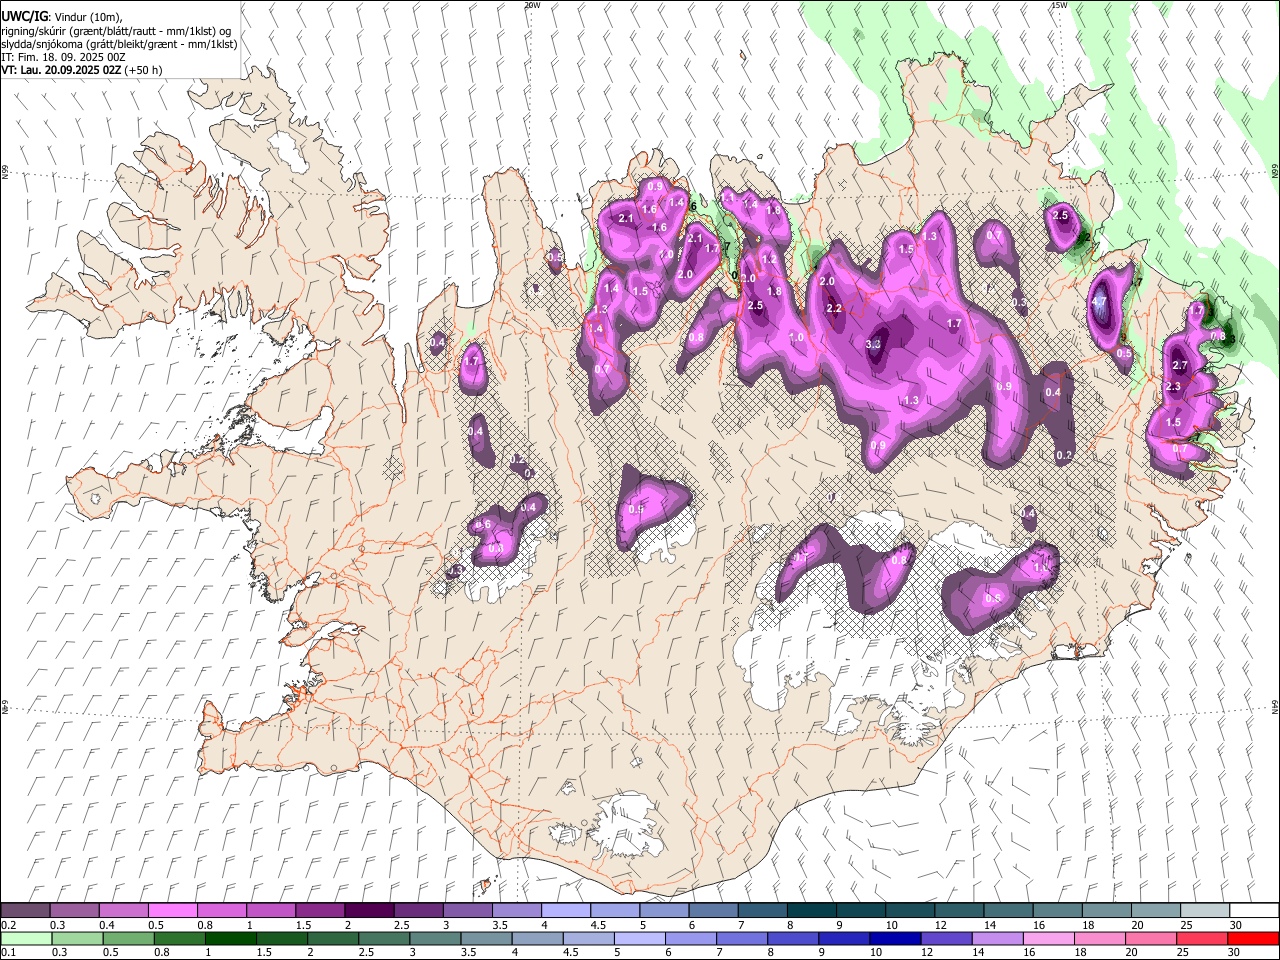Click the mauve 0.2 snow legend swatch

(25, 910)
